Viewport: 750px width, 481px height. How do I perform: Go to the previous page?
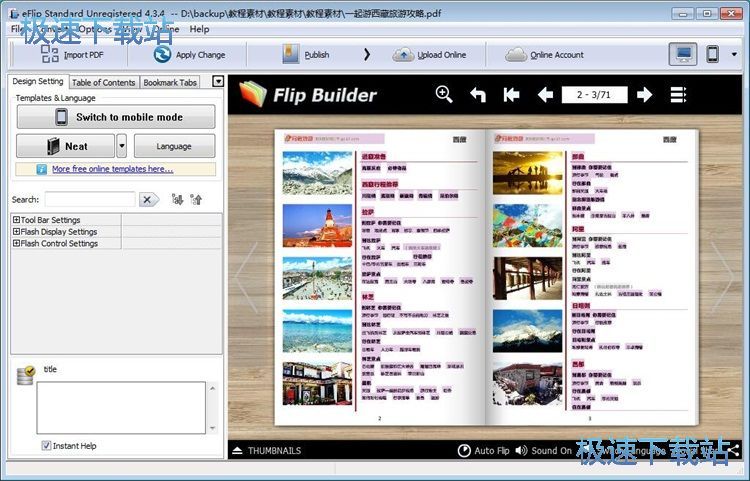[545, 95]
